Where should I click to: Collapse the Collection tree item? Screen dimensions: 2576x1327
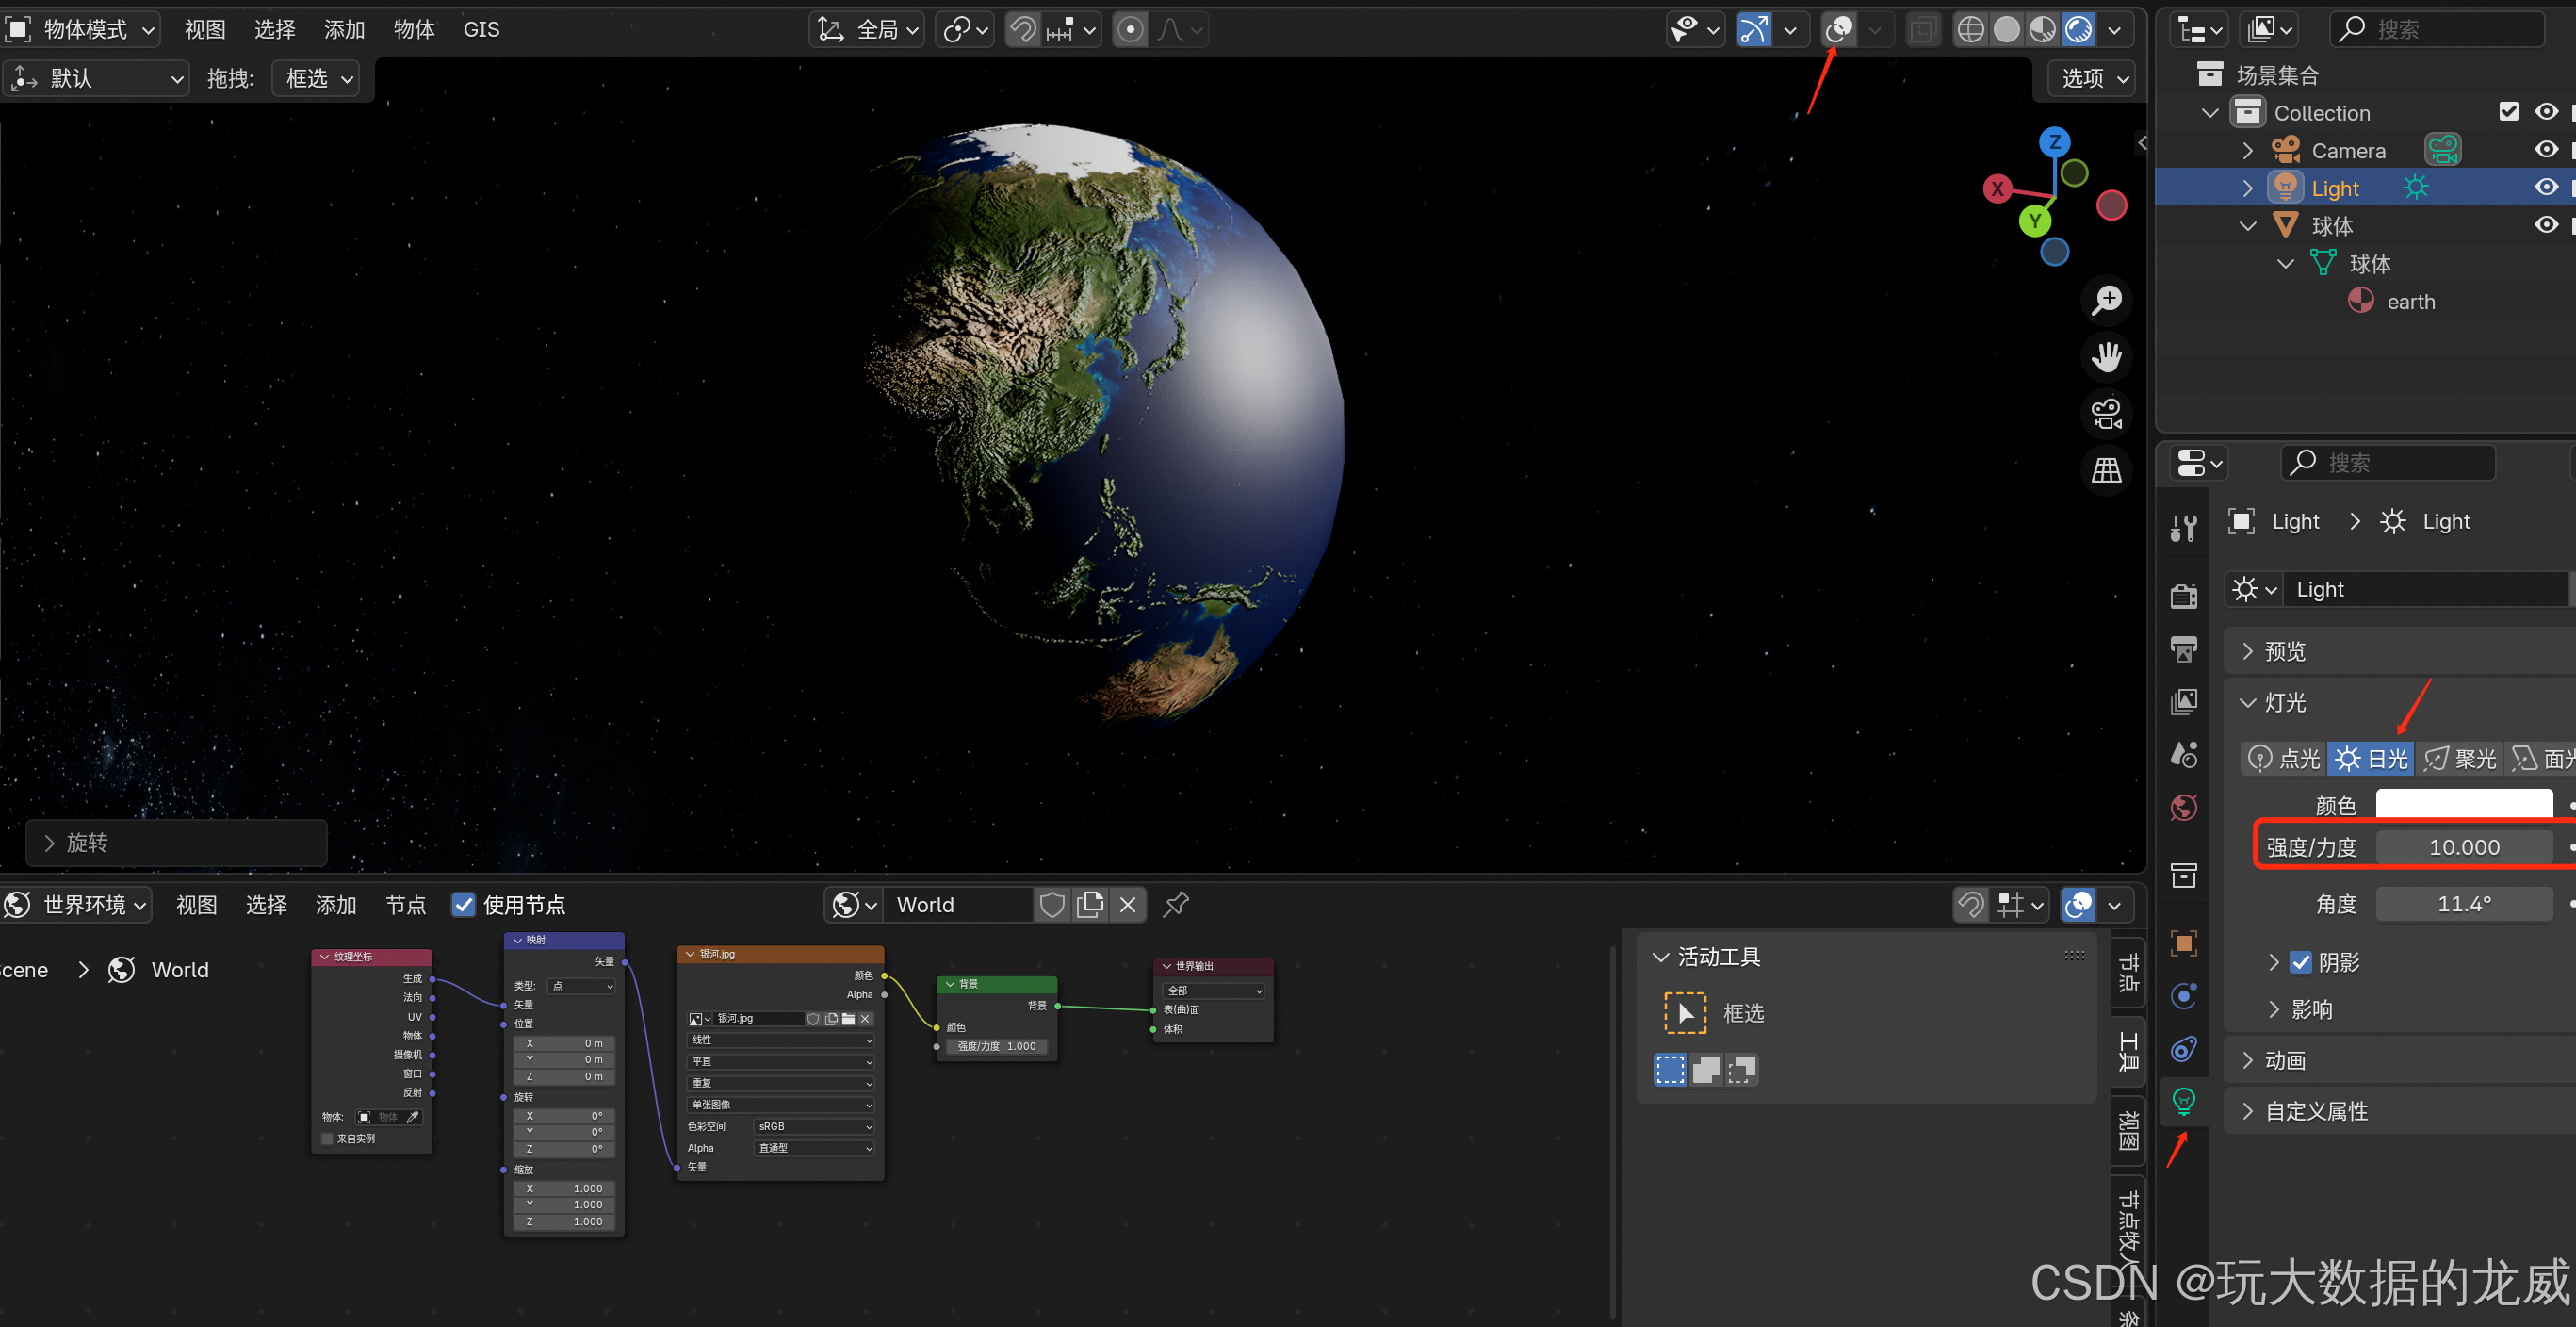point(2211,113)
